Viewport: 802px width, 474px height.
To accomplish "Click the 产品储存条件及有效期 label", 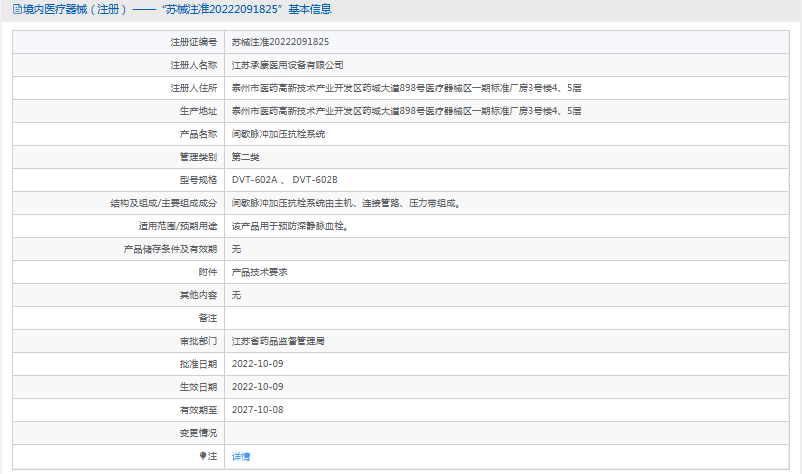I will pos(170,249).
